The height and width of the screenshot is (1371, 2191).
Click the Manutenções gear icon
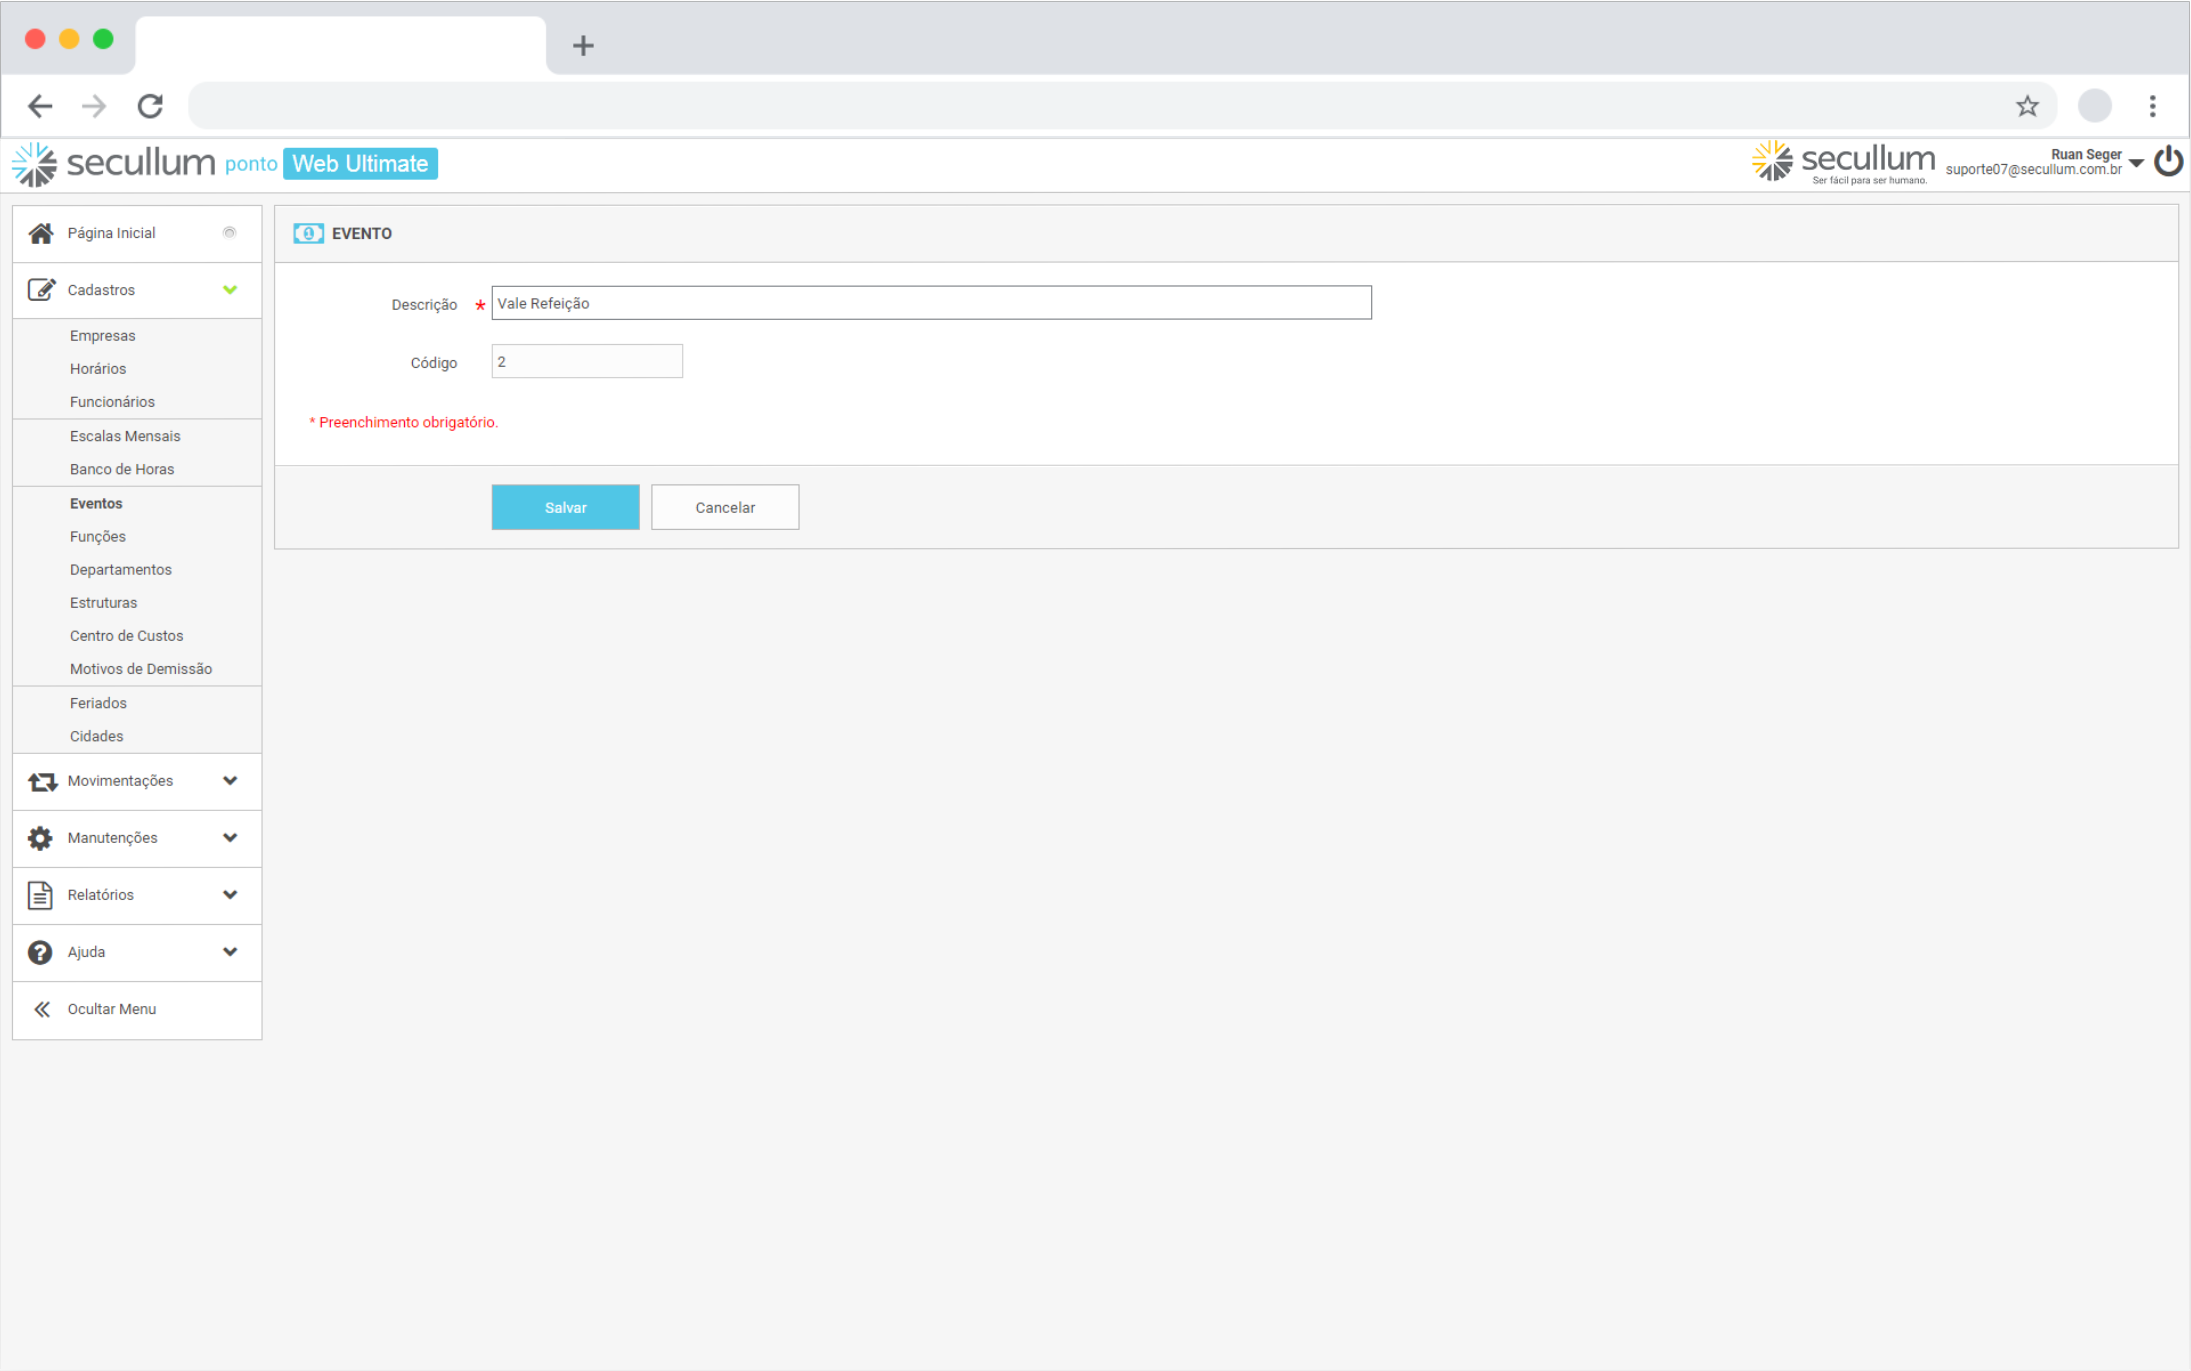(40, 838)
